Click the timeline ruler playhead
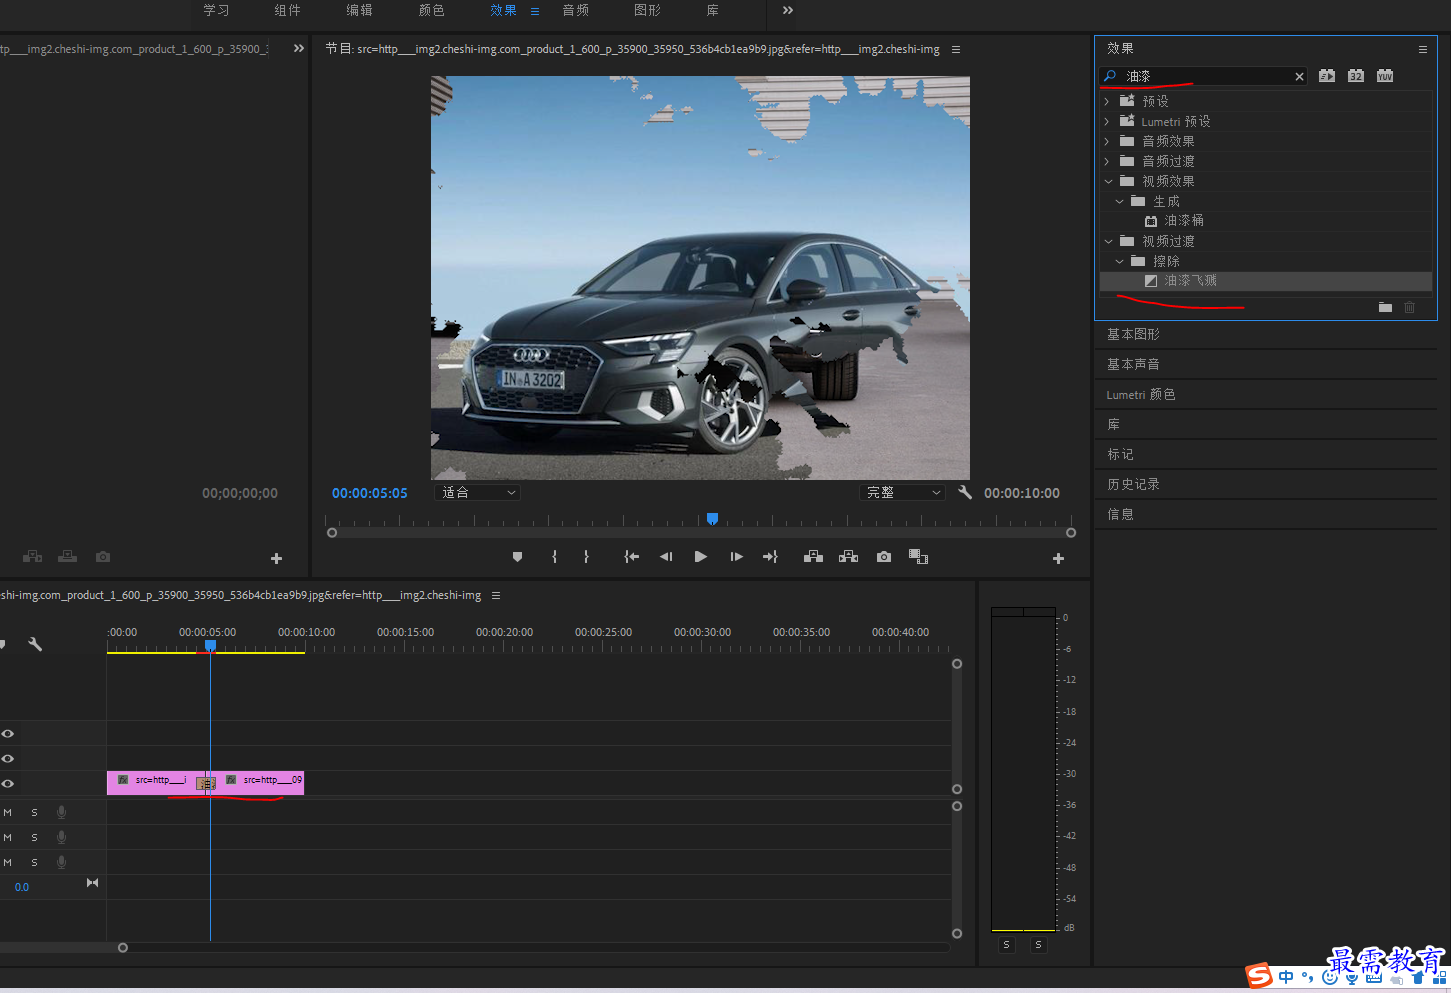This screenshot has height=993, width=1451. pos(210,646)
